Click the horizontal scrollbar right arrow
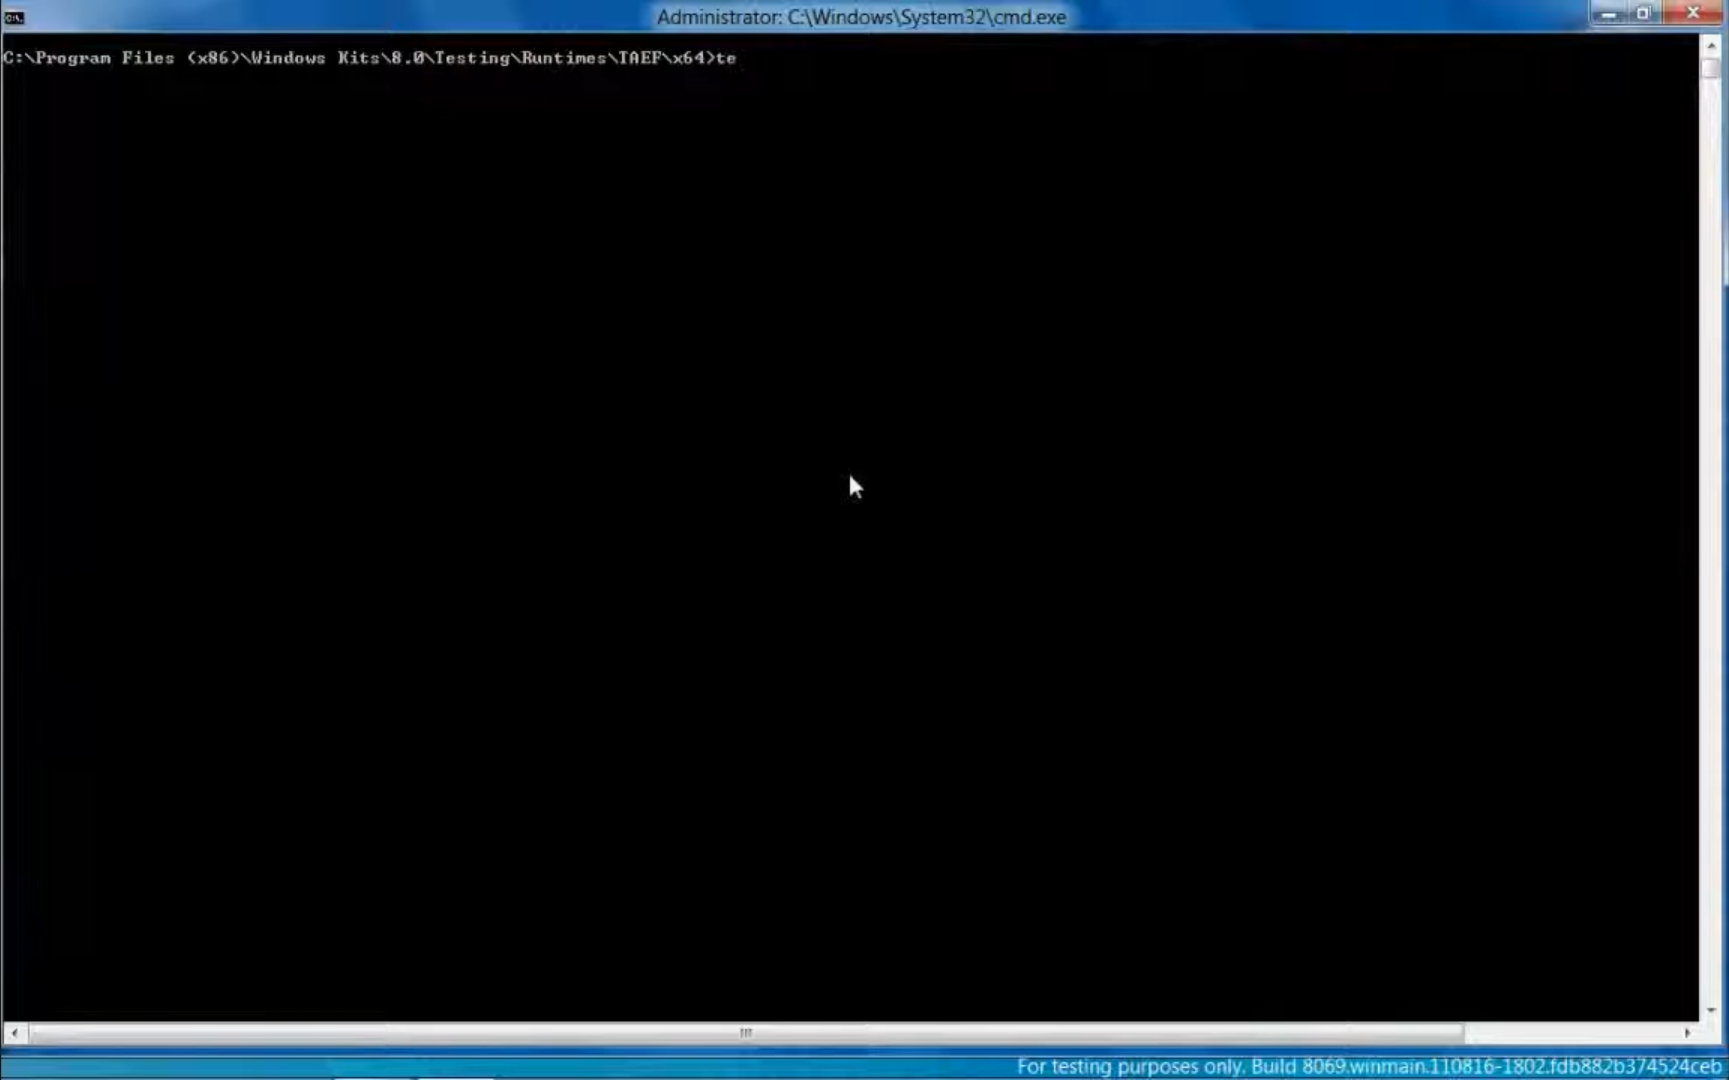1729x1080 pixels. click(x=1687, y=1032)
